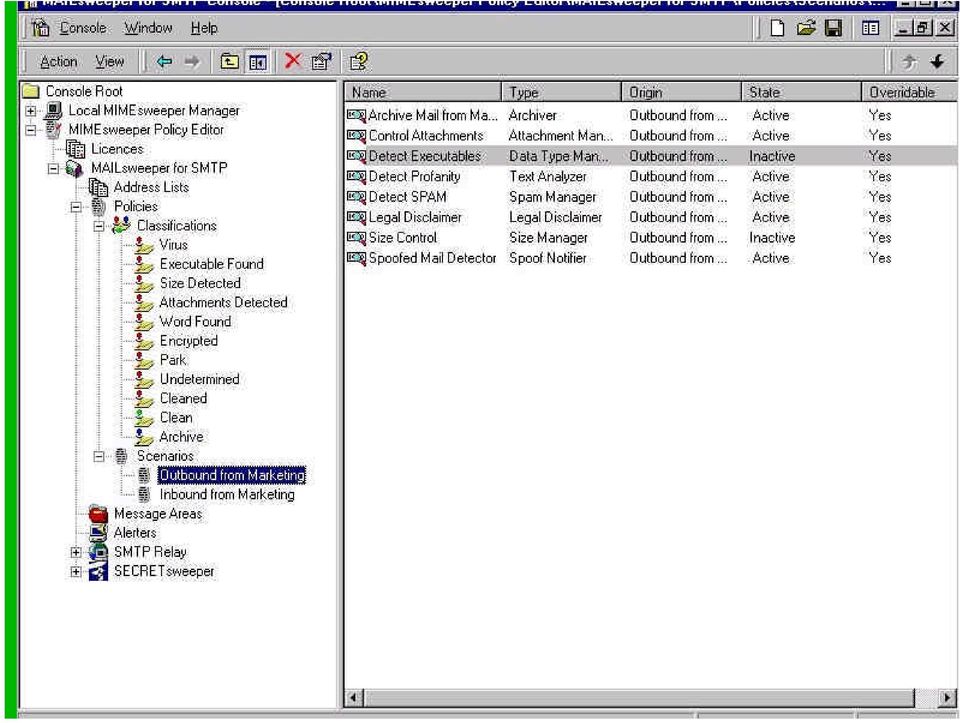Click the Back arrow toolbar icon
Screen dimensions: 960x723
[164, 61]
